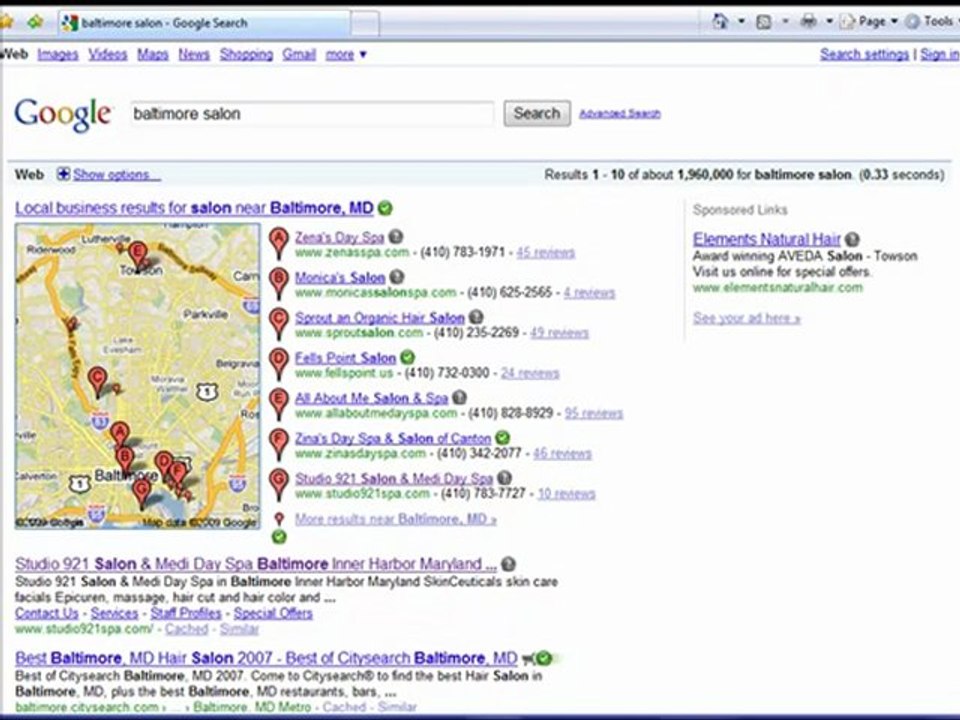Click gray rating icon after Monica's Salon
Screen dimensions: 960x720
coord(397,277)
